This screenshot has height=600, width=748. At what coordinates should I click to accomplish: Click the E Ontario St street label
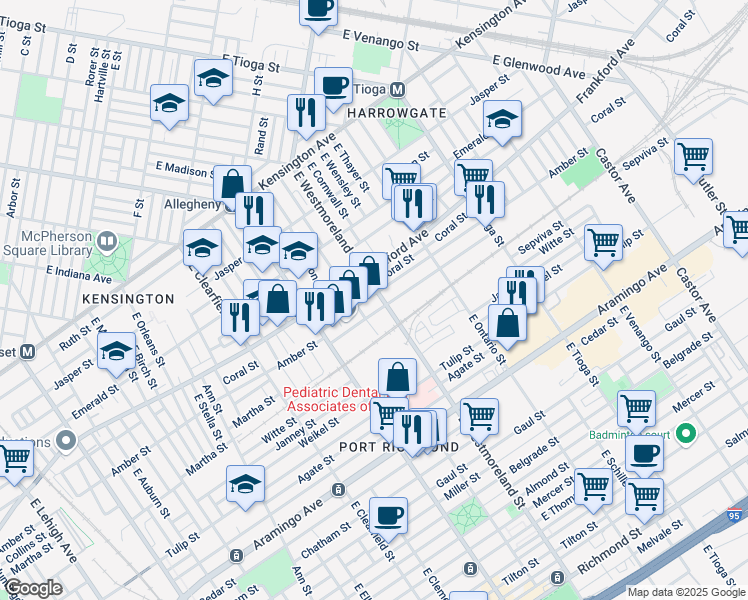click(x=487, y=339)
